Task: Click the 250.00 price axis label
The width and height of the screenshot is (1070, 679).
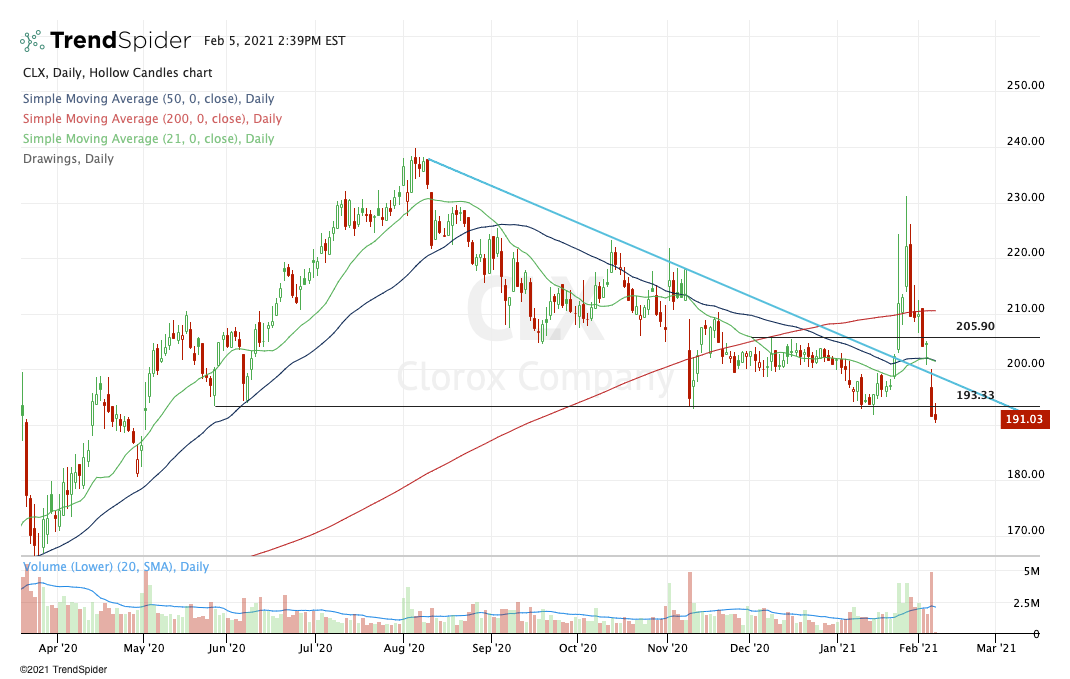Action: pos(1025,85)
